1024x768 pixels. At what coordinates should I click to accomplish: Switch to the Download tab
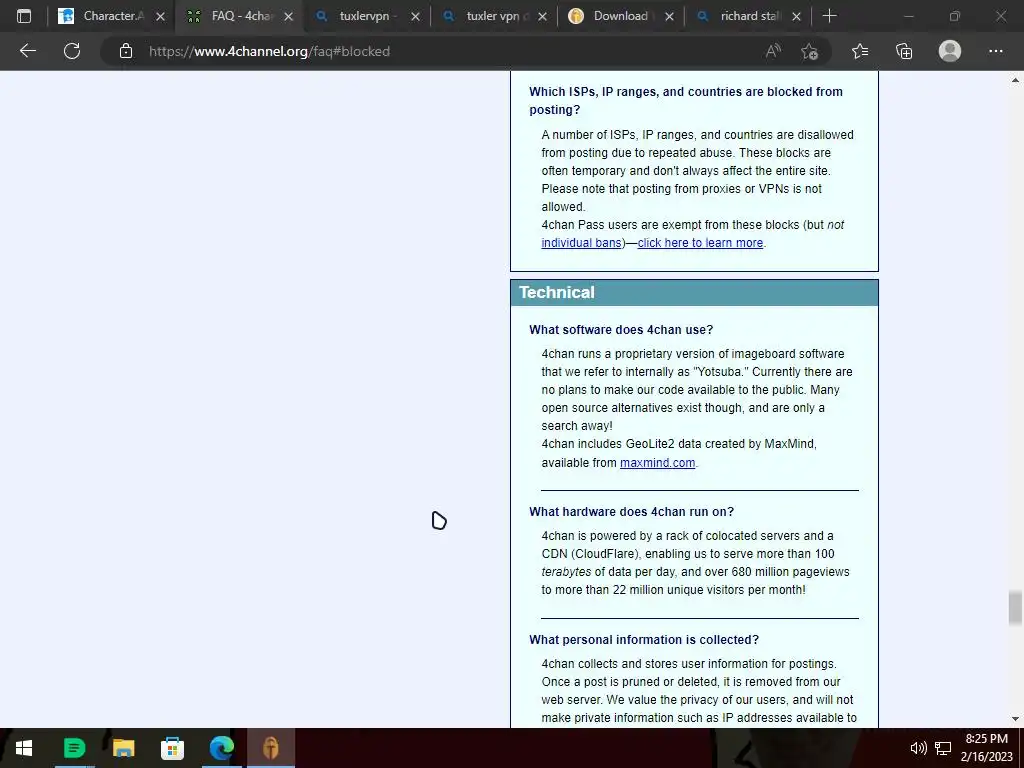(x=620, y=16)
